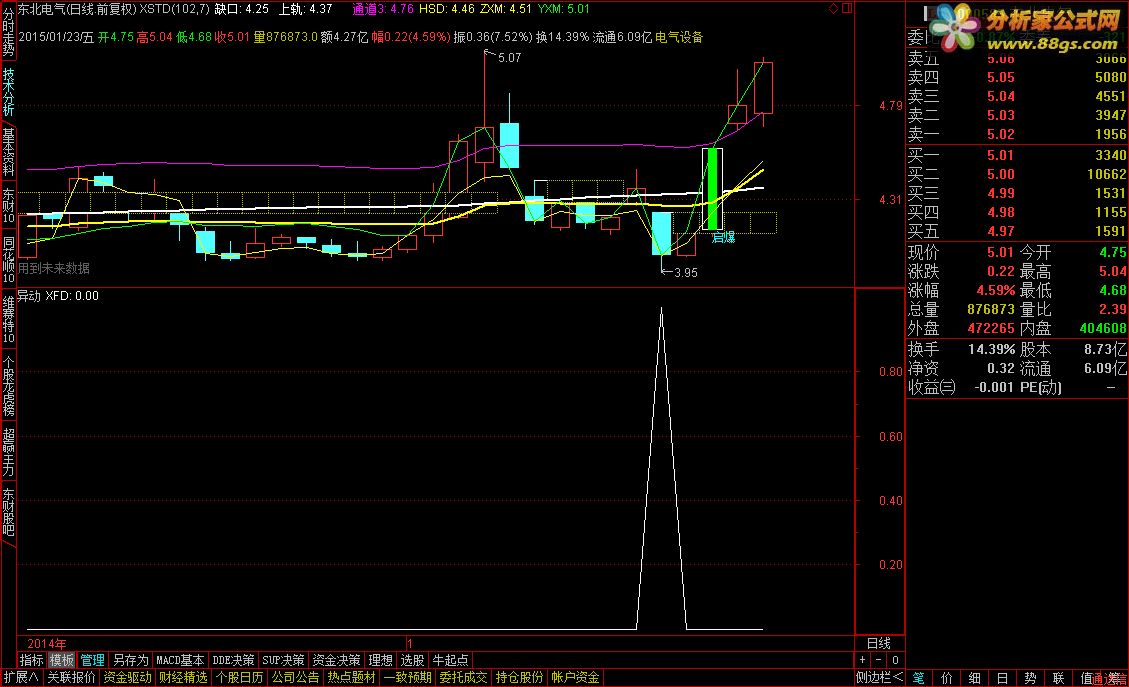Click the 日线 period selector
This screenshot has width=1129, height=687.
(x=878, y=643)
